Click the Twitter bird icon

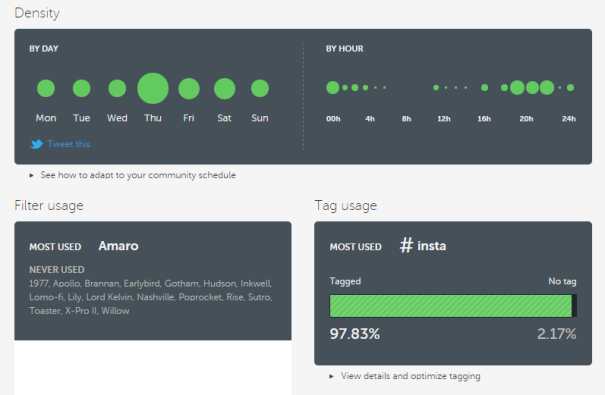[x=36, y=144]
